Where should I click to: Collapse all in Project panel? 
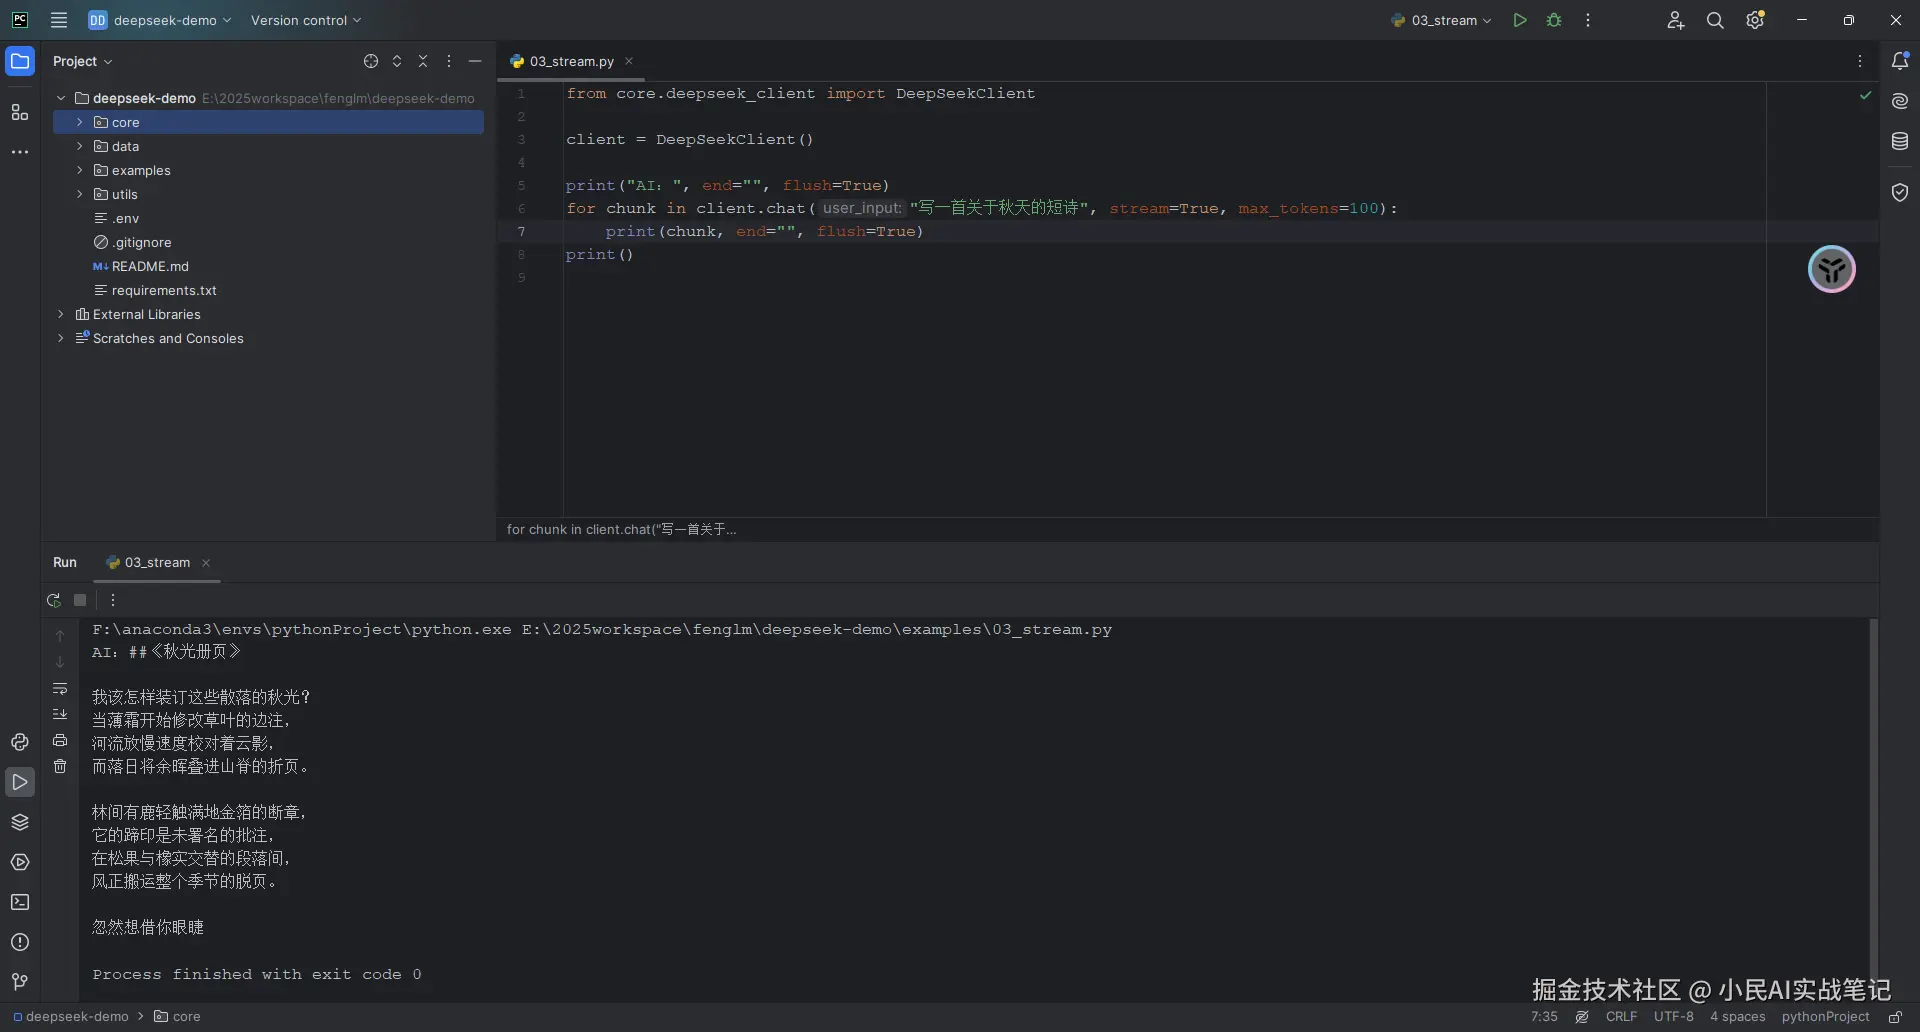(423, 61)
